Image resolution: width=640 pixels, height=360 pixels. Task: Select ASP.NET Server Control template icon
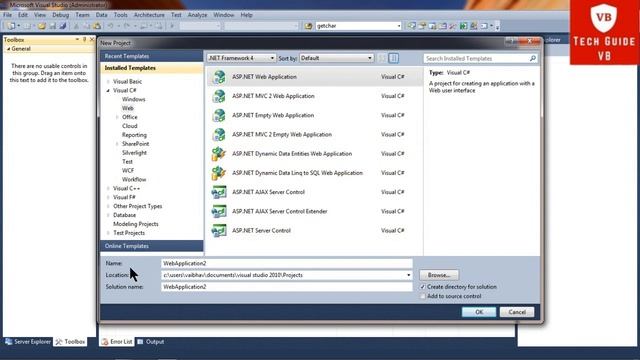click(219, 230)
